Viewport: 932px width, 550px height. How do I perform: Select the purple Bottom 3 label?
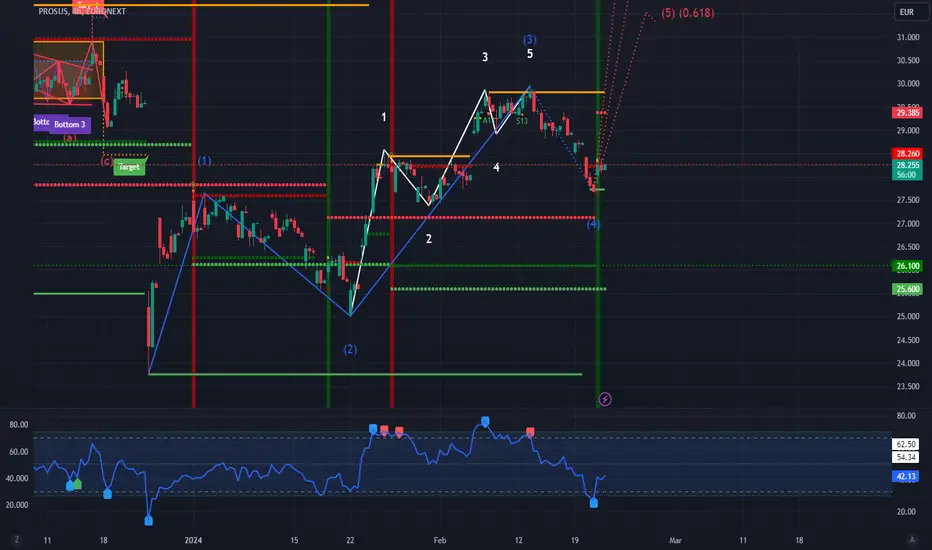70,124
